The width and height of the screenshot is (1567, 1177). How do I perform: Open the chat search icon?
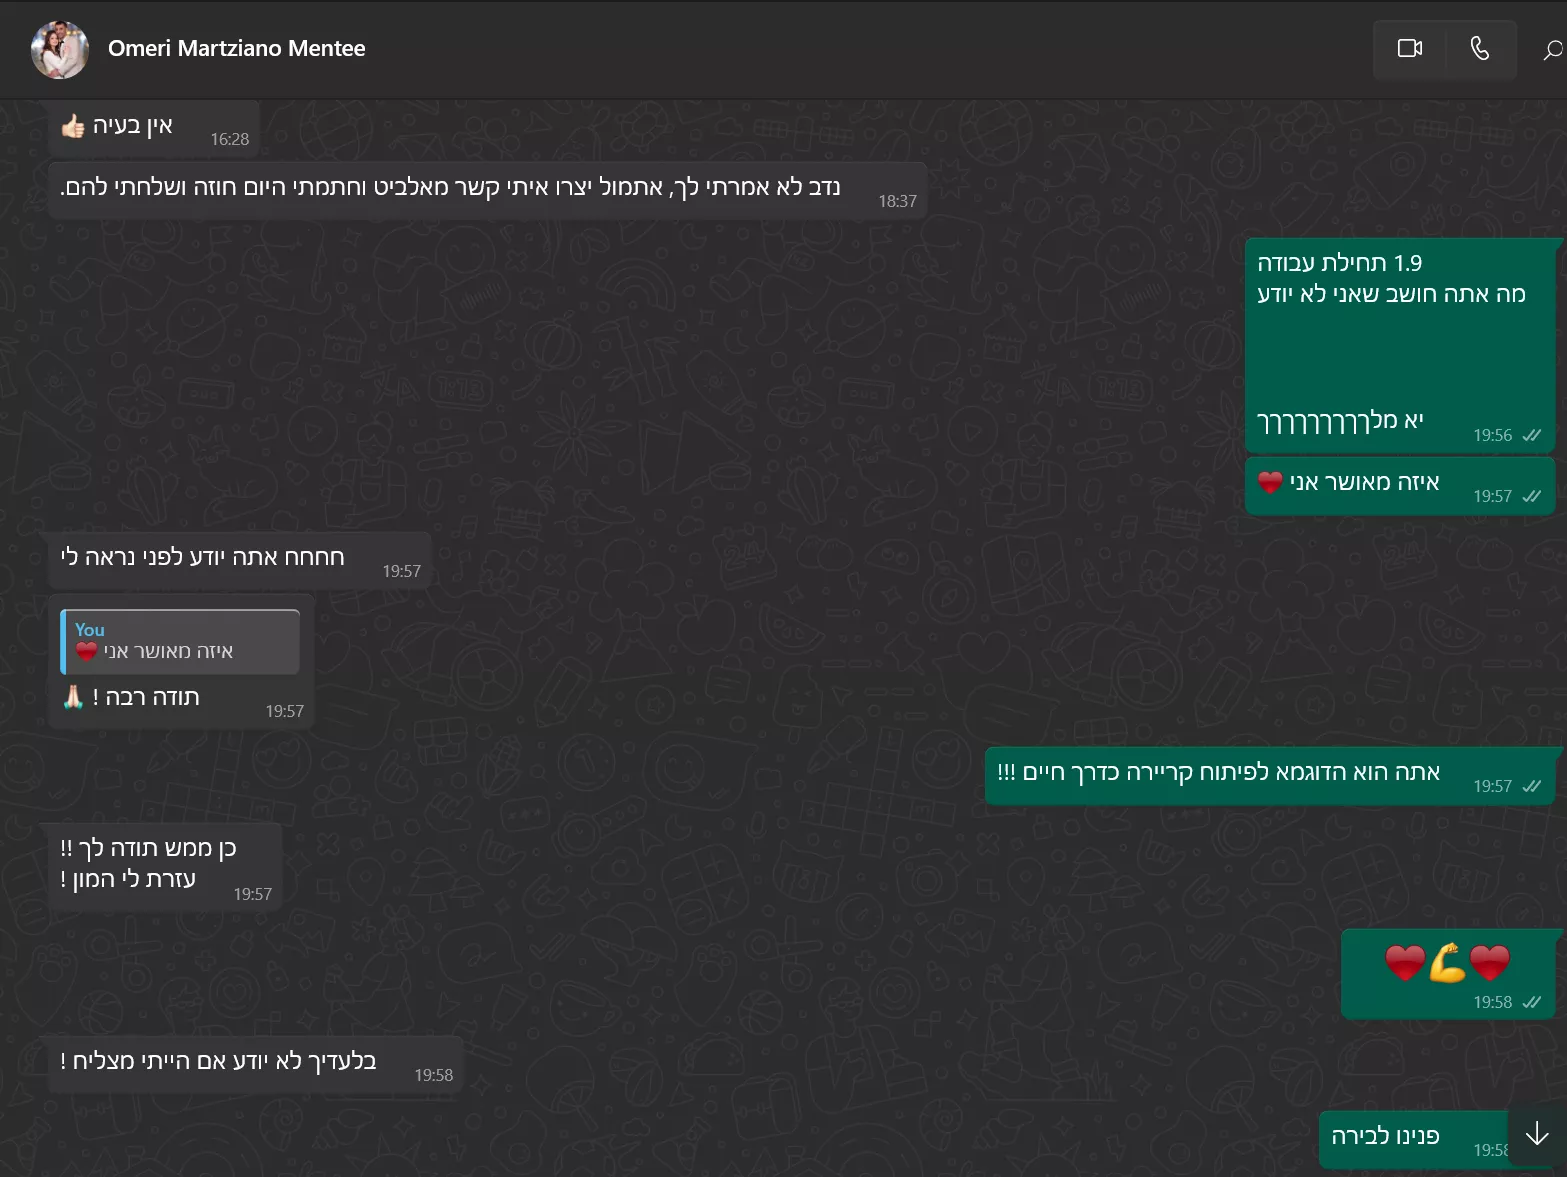tap(1552, 49)
